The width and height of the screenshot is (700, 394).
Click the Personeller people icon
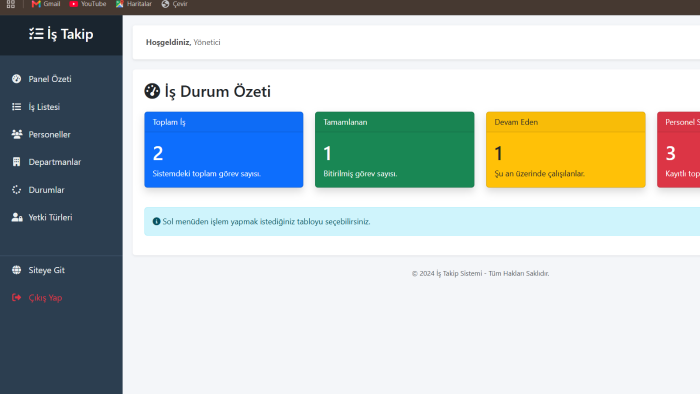click(x=17, y=134)
